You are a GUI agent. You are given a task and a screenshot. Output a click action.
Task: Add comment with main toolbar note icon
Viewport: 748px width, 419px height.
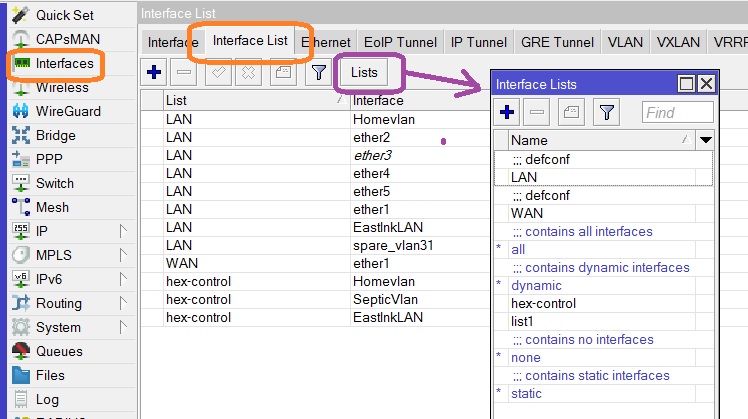tap(283, 73)
